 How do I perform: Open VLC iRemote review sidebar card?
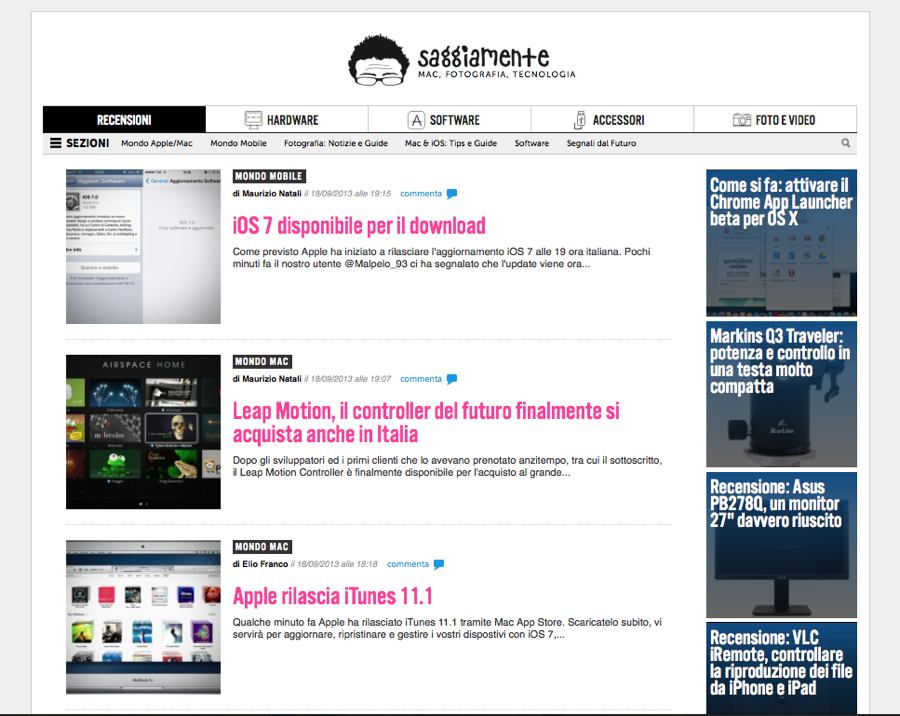781,668
